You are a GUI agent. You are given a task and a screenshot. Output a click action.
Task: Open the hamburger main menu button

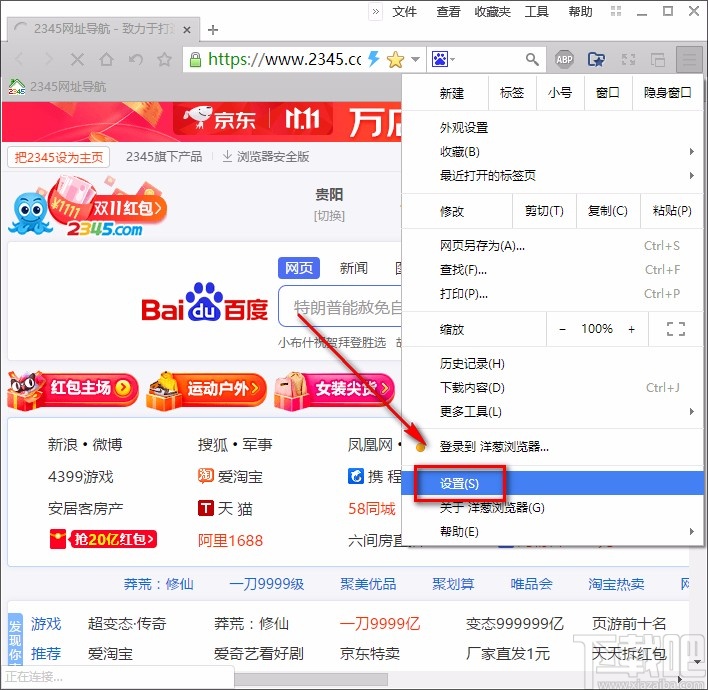[689, 59]
